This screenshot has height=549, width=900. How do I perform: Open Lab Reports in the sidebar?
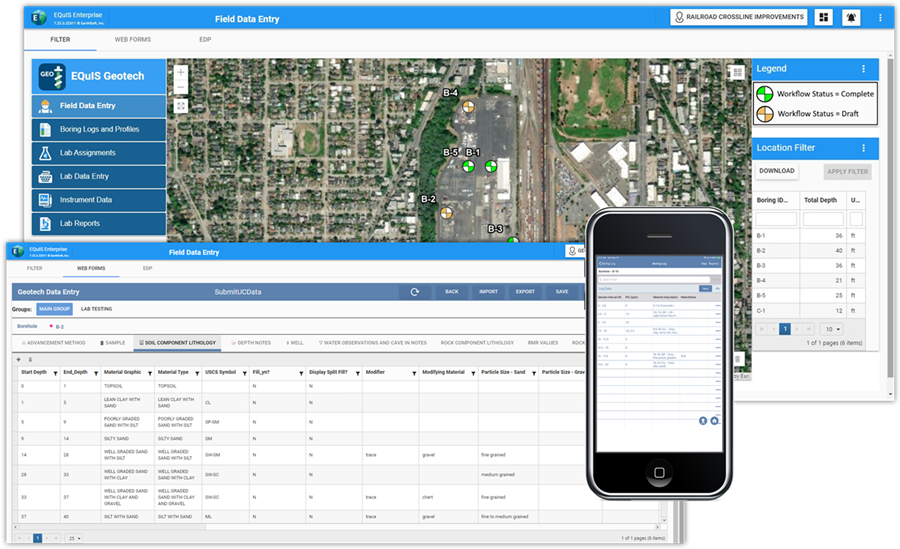pyautogui.click(x=99, y=223)
